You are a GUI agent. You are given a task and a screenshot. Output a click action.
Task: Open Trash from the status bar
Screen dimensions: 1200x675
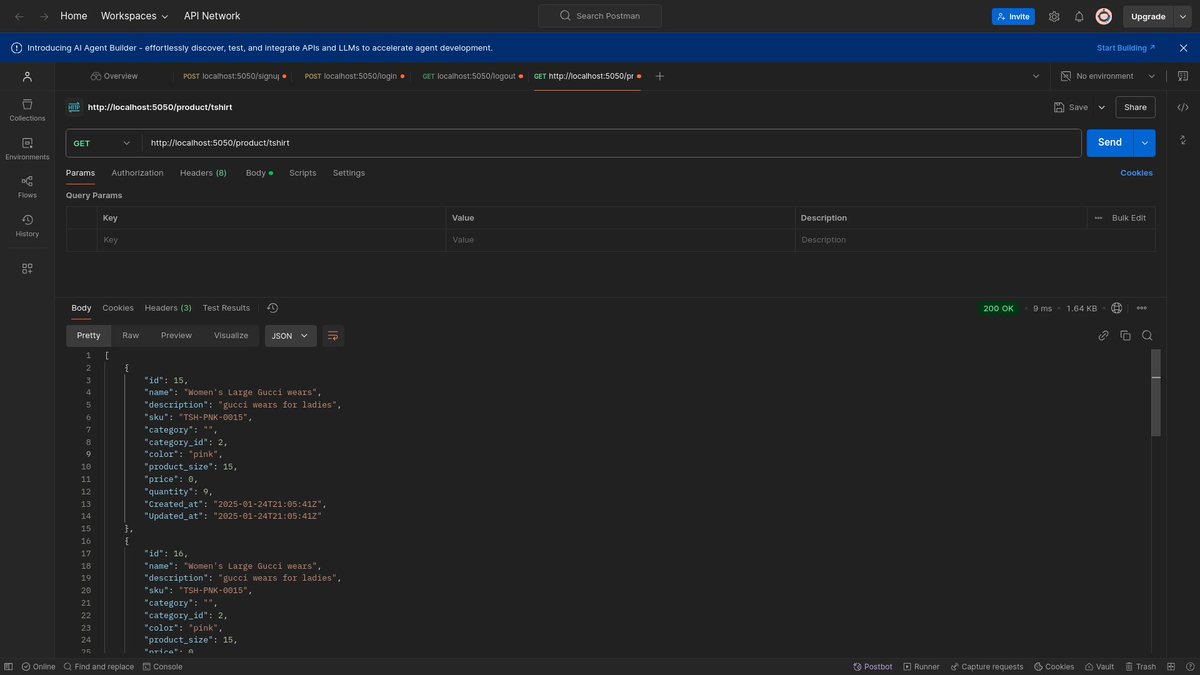[1140, 666]
